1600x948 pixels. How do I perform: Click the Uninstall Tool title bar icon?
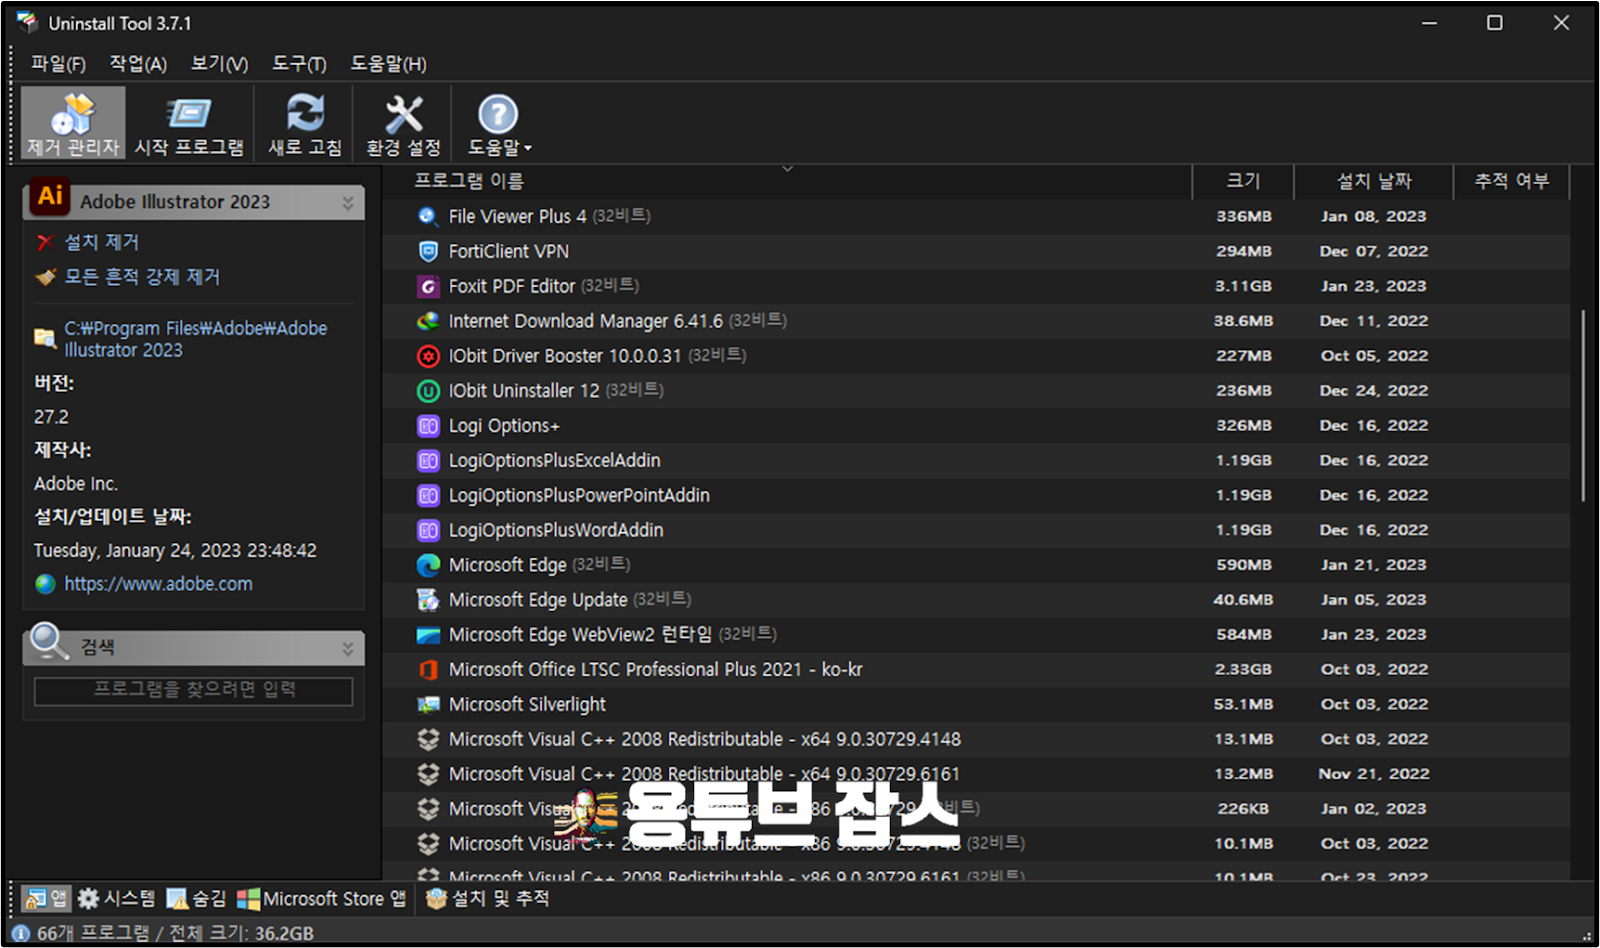click(x=27, y=22)
